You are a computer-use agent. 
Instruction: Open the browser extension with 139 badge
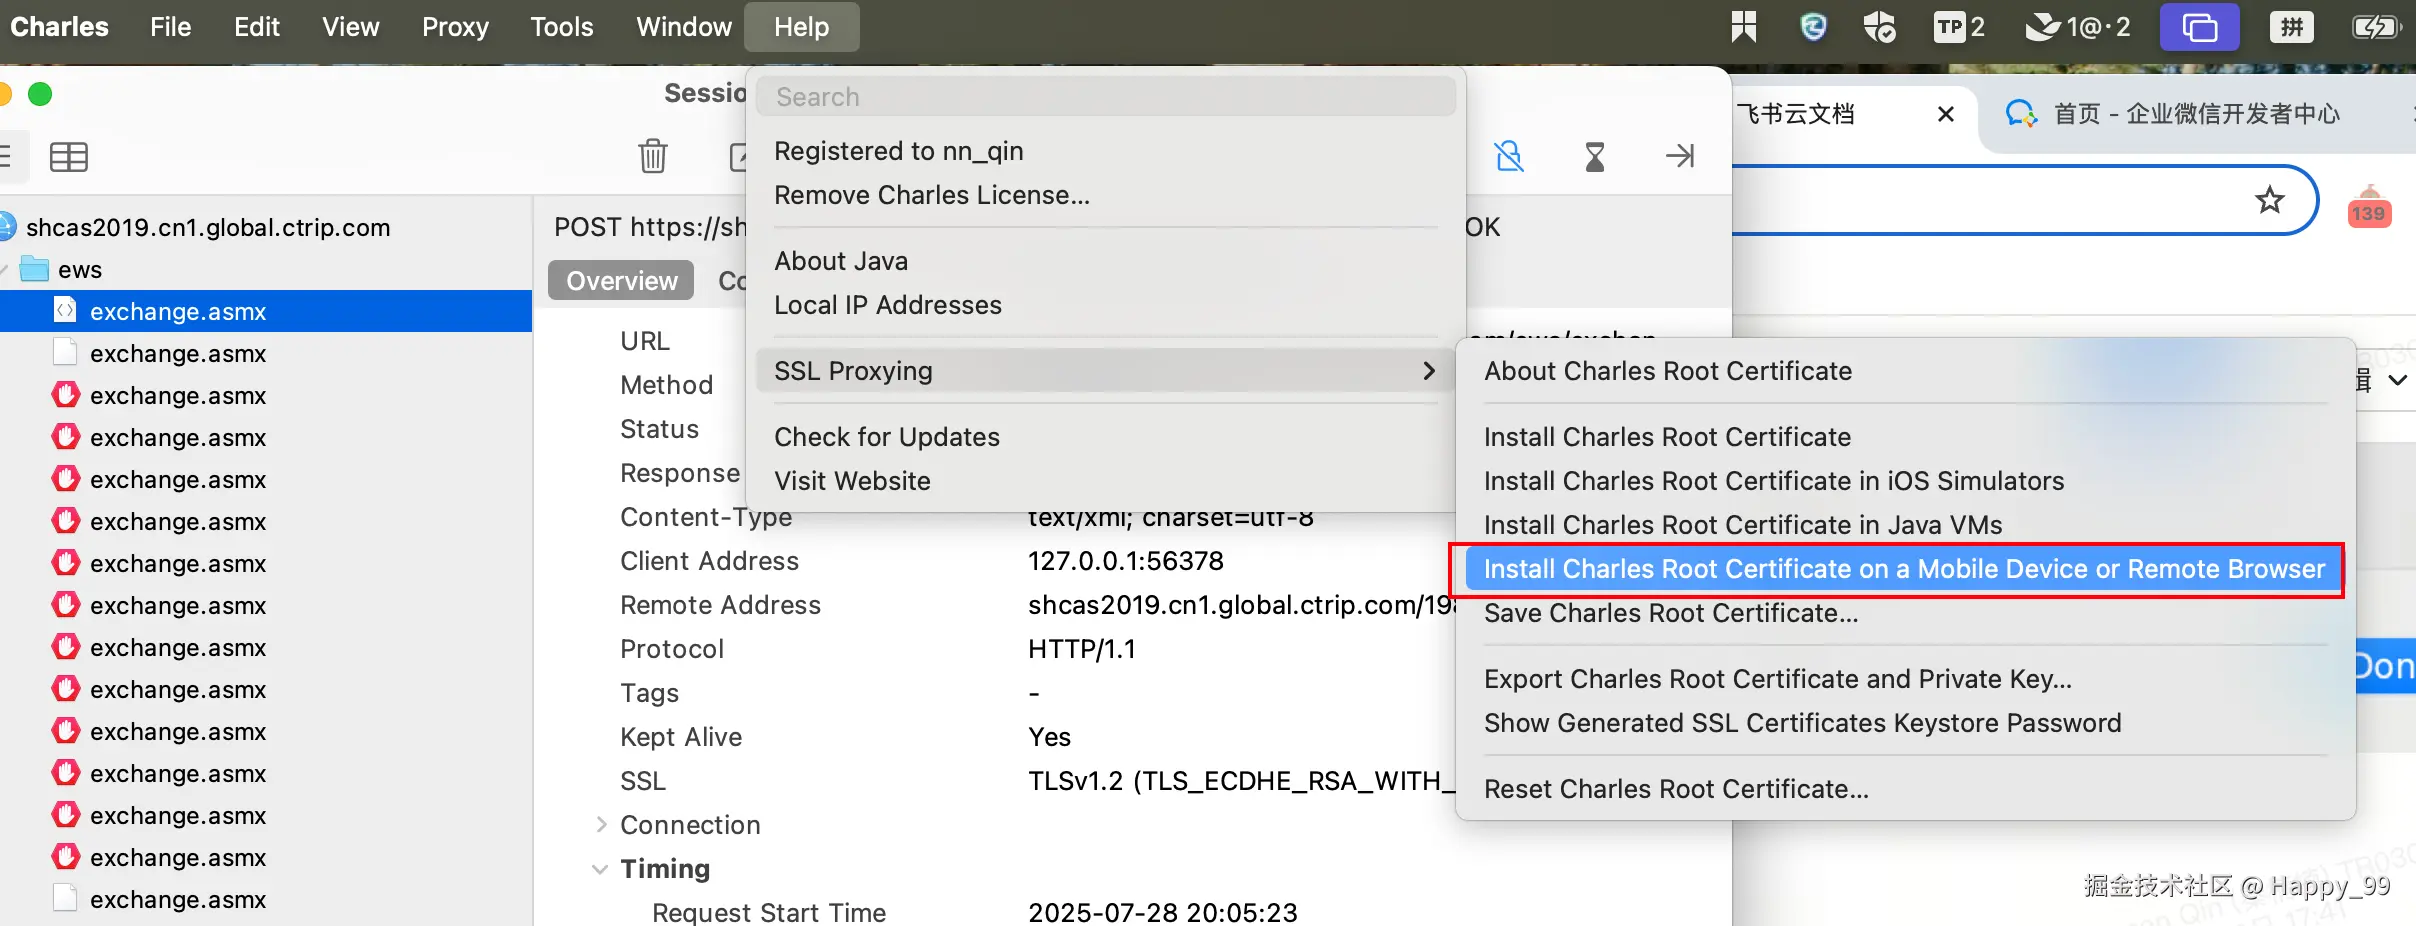(x=2369, y=208)
